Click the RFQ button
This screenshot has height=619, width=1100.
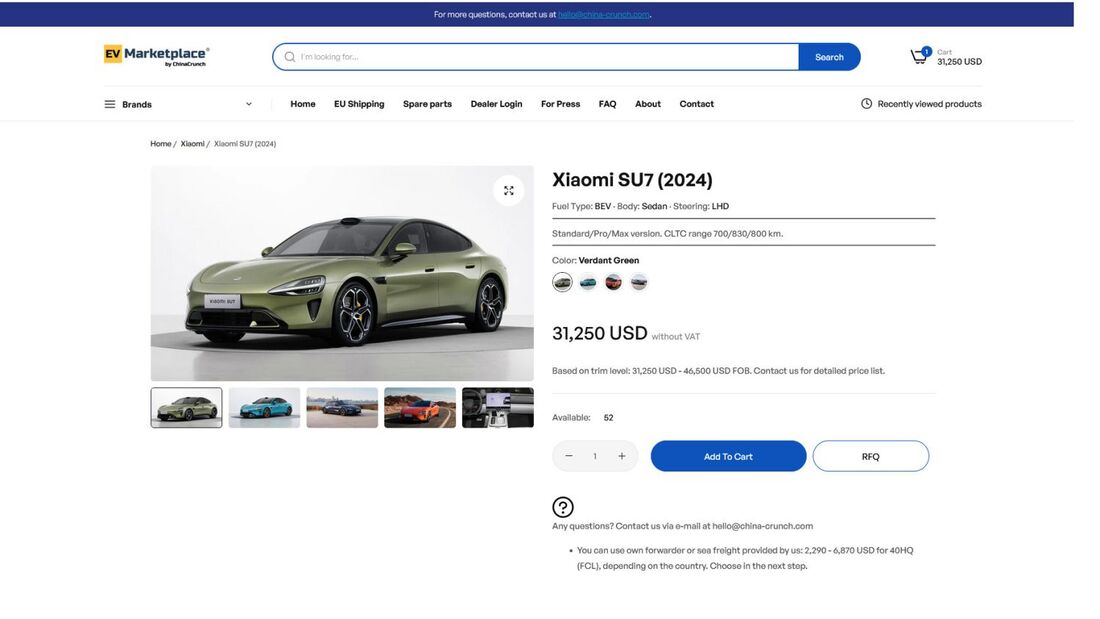point(871,456)
